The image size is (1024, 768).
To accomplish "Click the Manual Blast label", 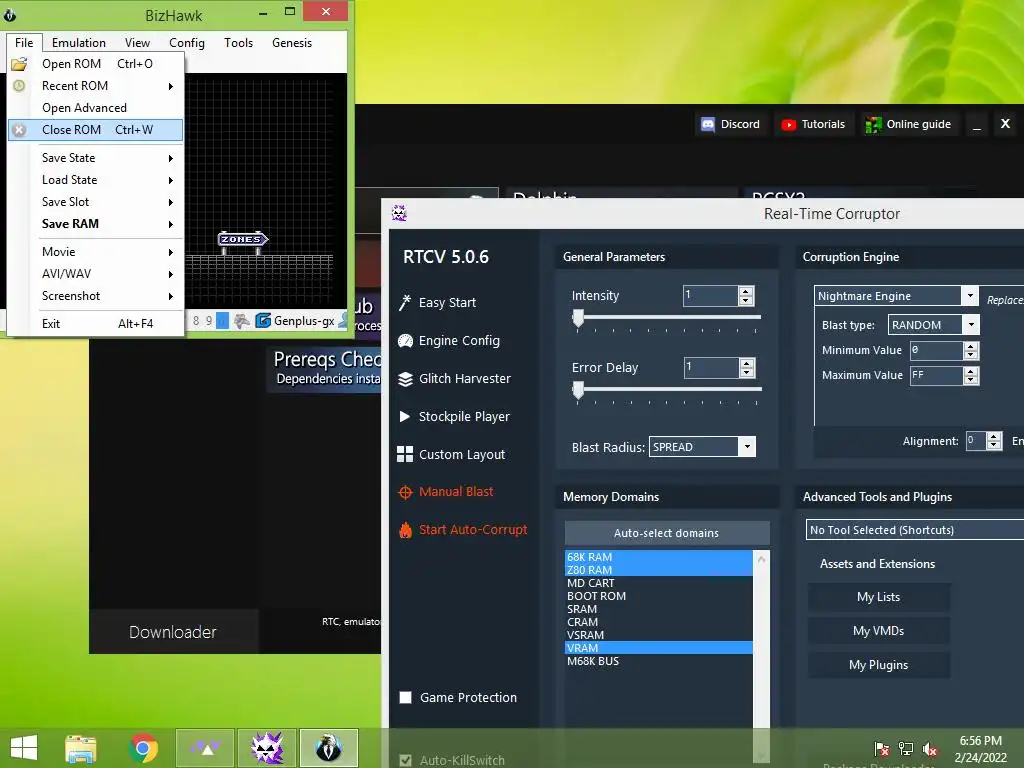I will point(456,492).
